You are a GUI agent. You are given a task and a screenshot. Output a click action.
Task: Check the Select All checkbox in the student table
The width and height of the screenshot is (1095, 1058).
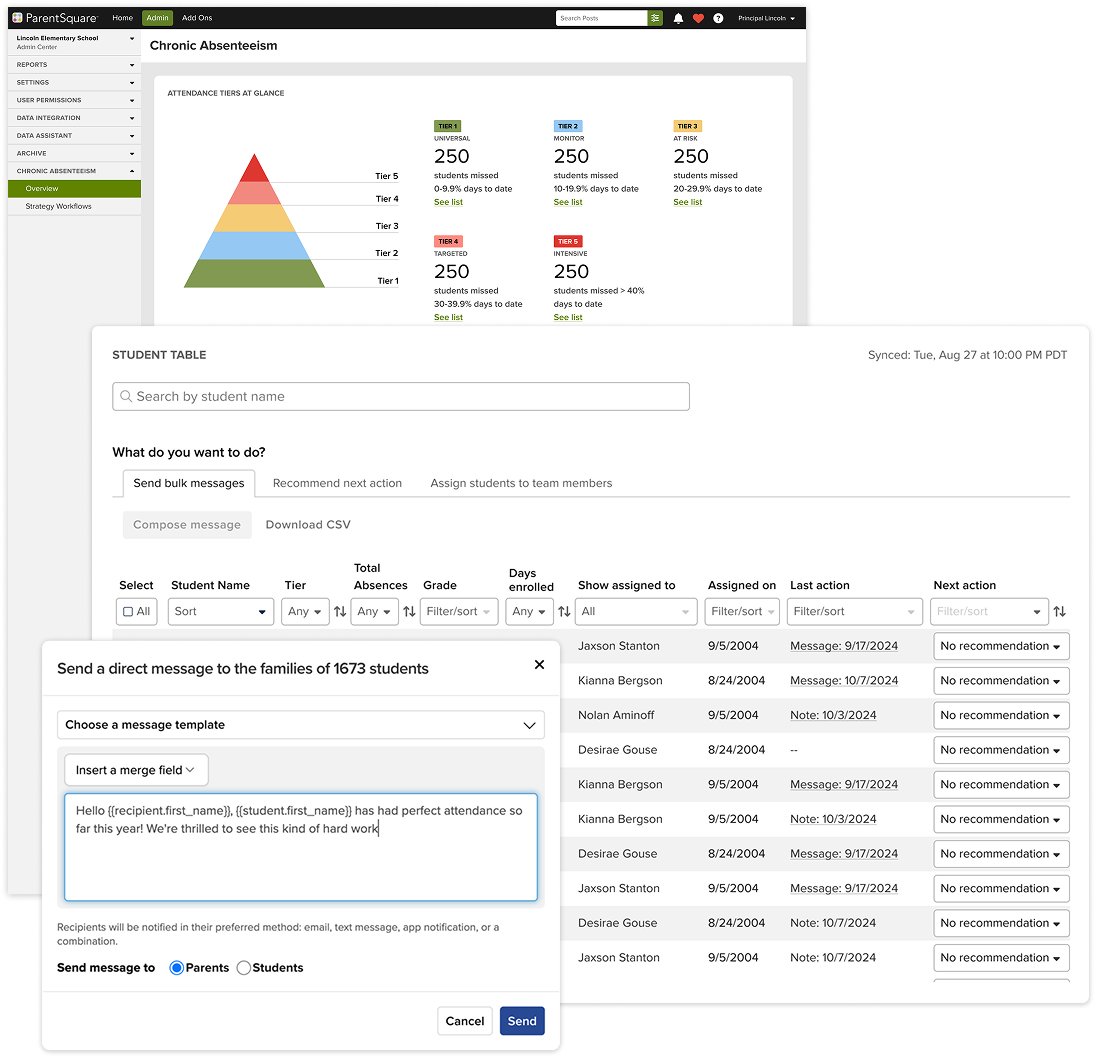[125, 611]
